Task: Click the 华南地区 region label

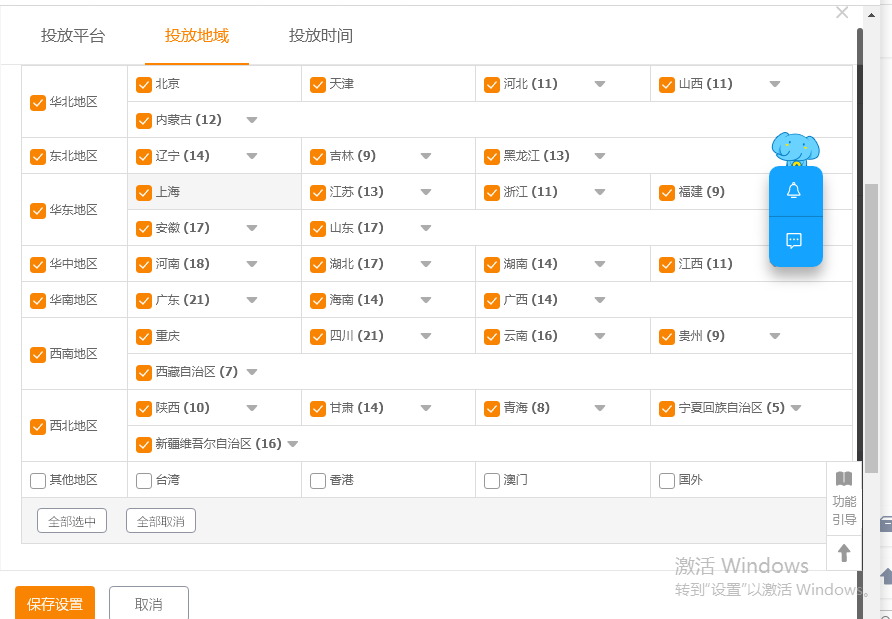Action: tap(73, 300)
